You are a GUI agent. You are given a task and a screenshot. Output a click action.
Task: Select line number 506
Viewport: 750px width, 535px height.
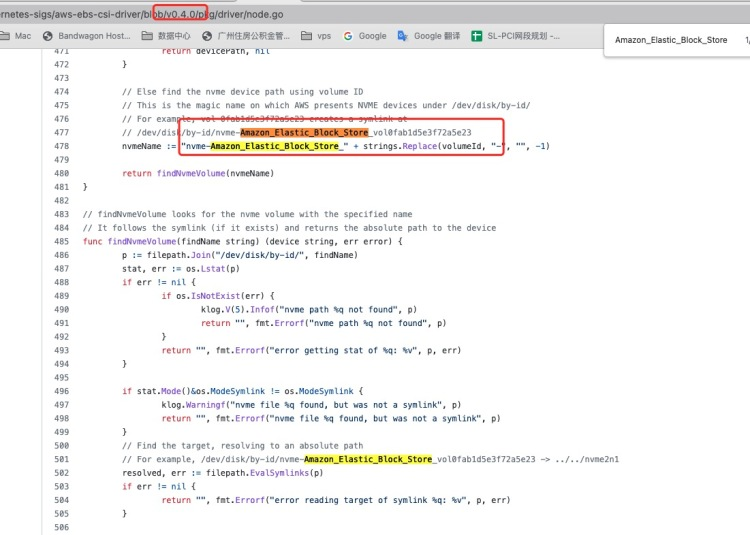[62, 527]
